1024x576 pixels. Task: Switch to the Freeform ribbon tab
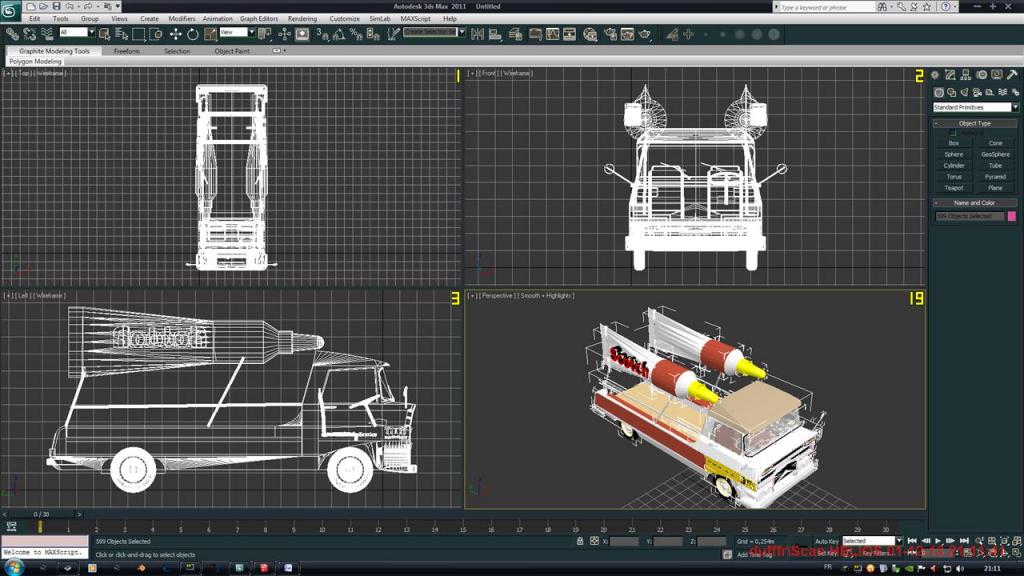coord(127,51)
